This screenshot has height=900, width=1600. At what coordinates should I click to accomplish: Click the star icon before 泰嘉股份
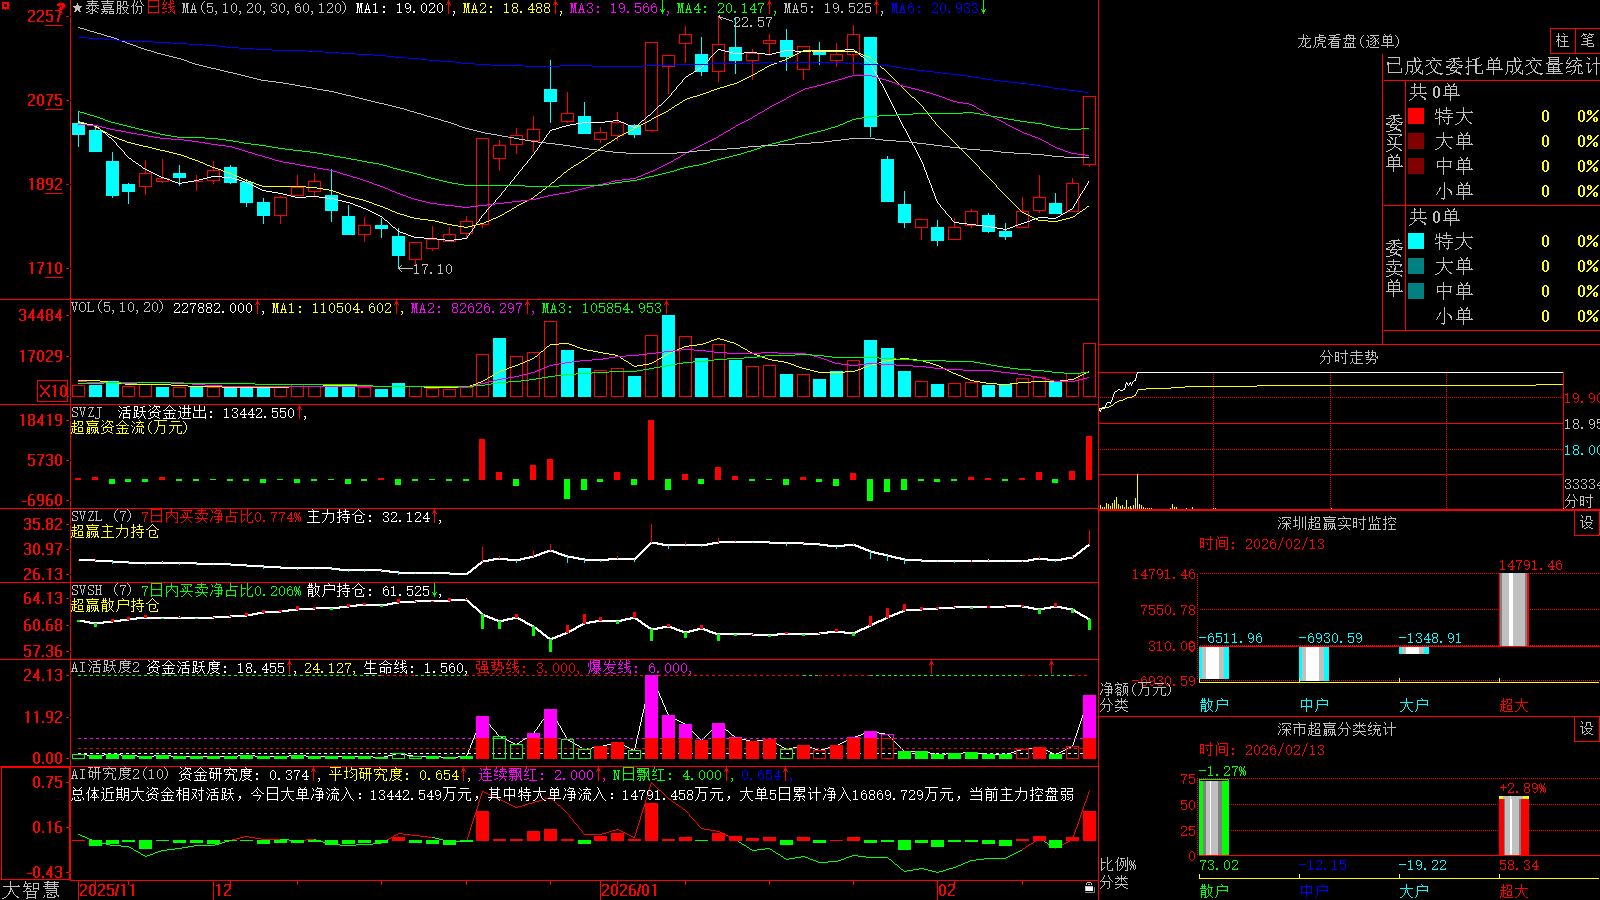78,8
